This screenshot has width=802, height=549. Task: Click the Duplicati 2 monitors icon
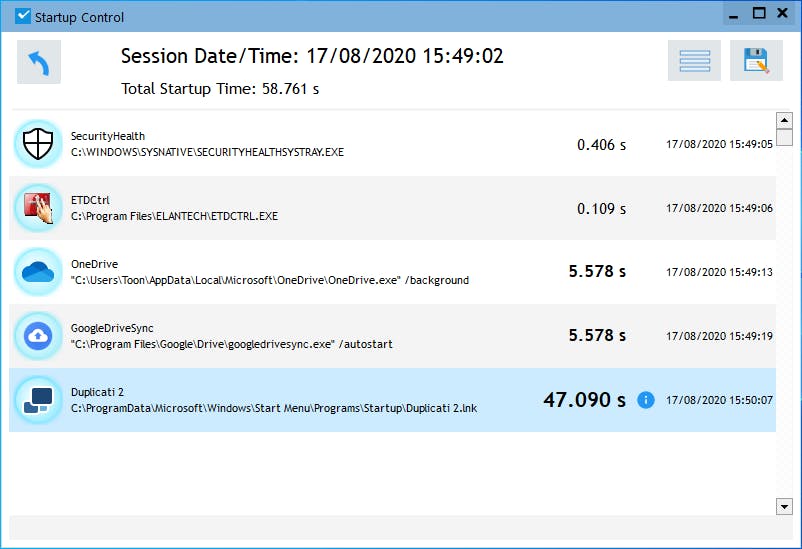click(39, 400)
